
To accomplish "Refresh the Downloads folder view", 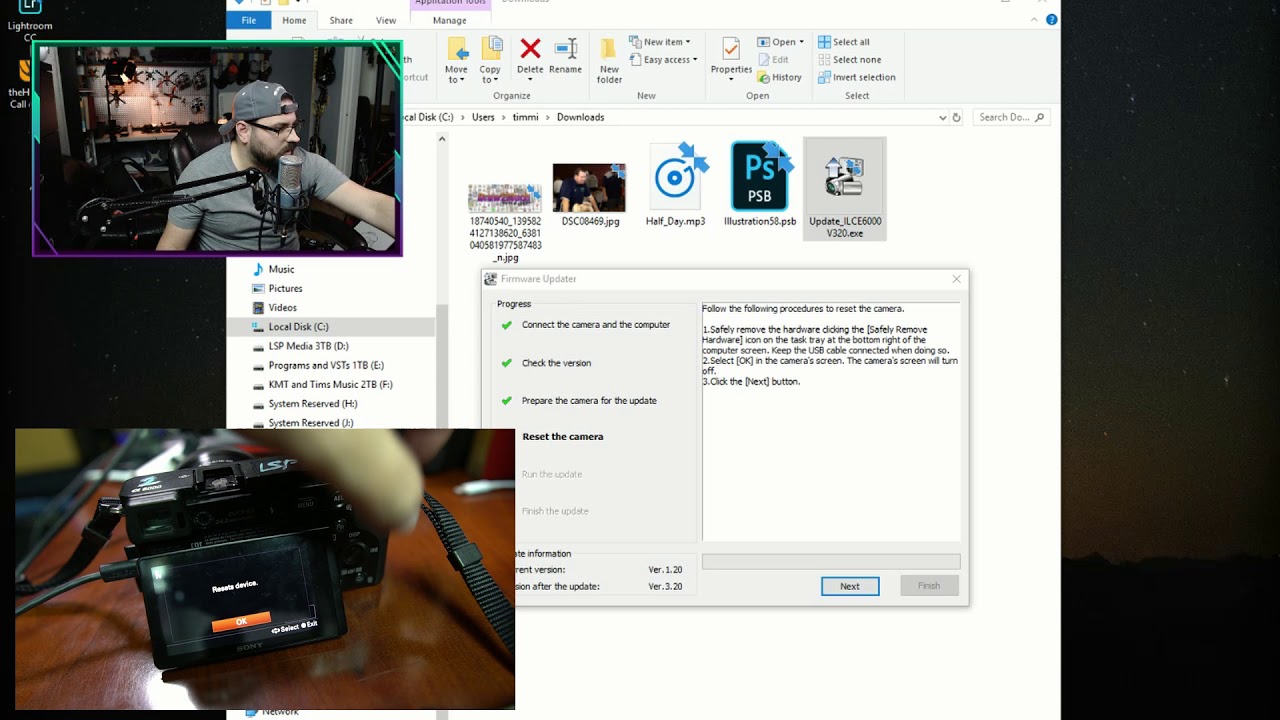I will click(956, 117).
